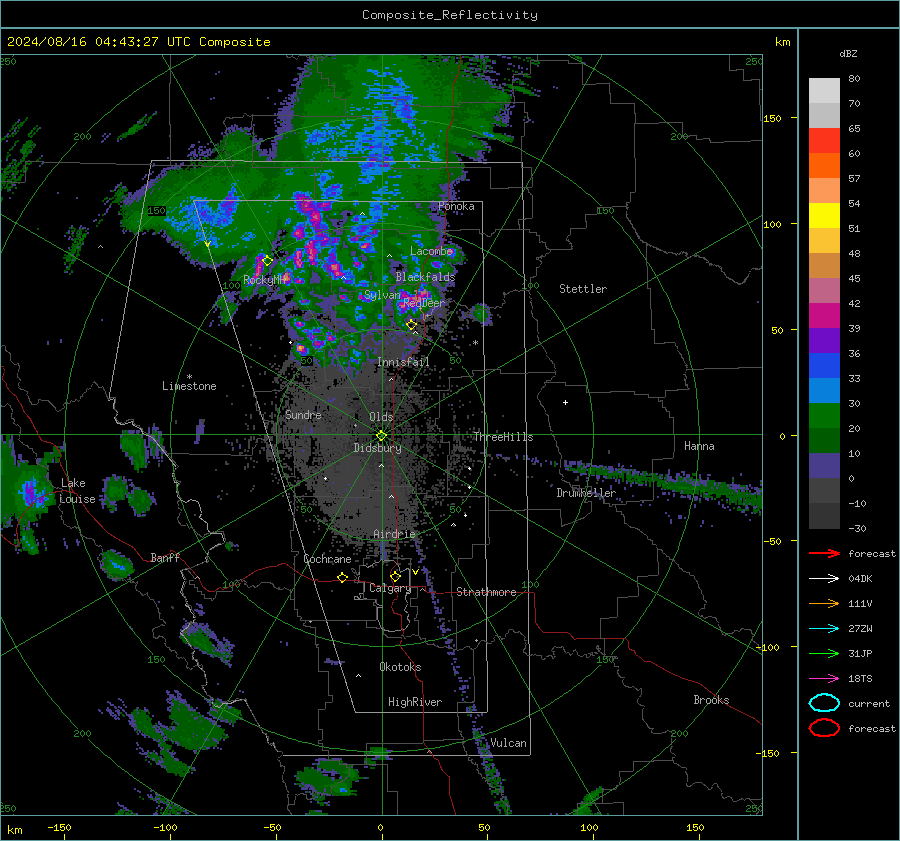Click the Stettler city label

pyautogui.click(x=583, y=289)
